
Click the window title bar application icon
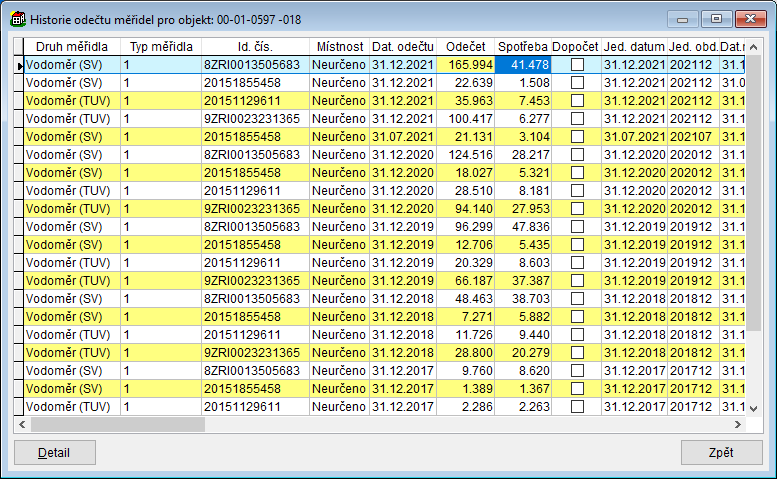(17, 17)
